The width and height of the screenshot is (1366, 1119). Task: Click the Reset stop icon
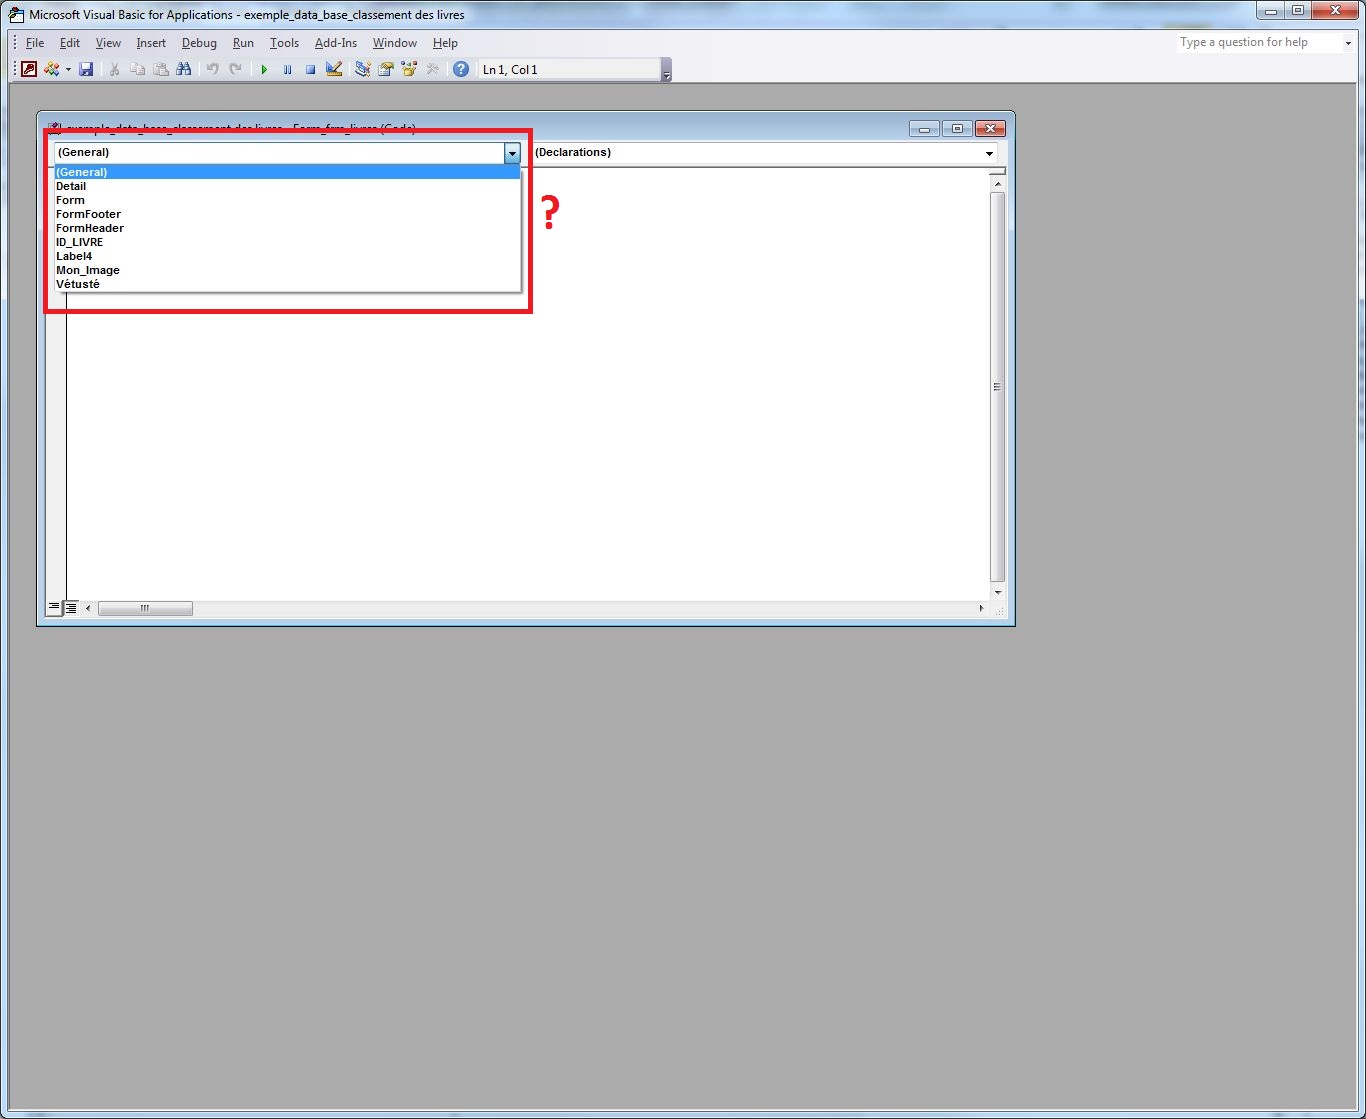[310, 69]
